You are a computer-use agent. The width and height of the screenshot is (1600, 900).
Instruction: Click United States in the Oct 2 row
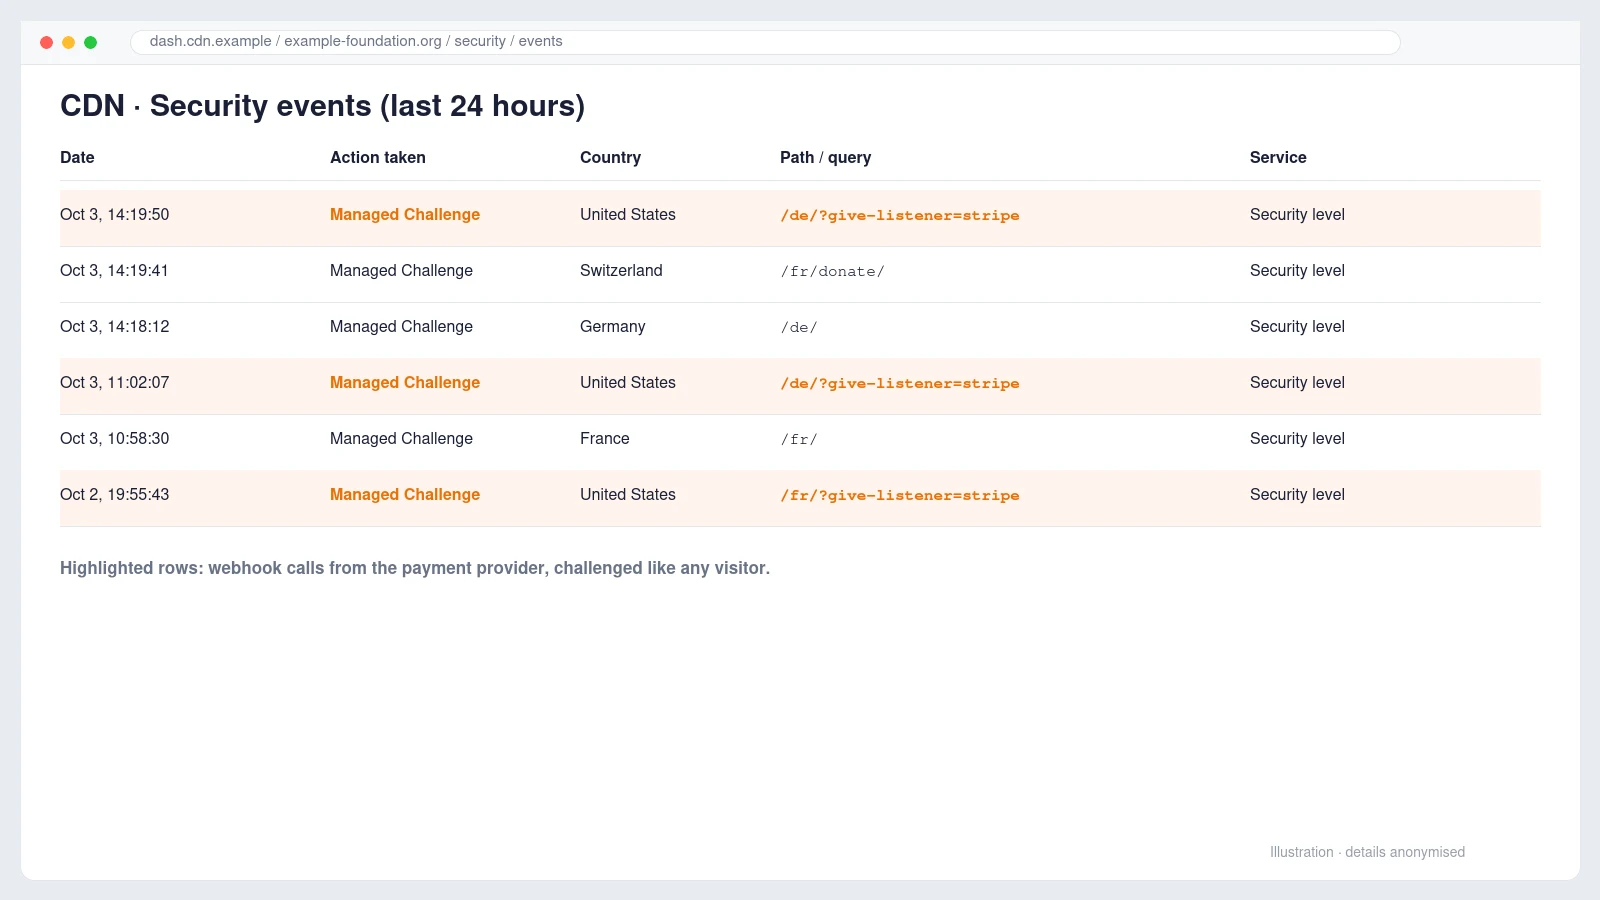coord(628,494)
